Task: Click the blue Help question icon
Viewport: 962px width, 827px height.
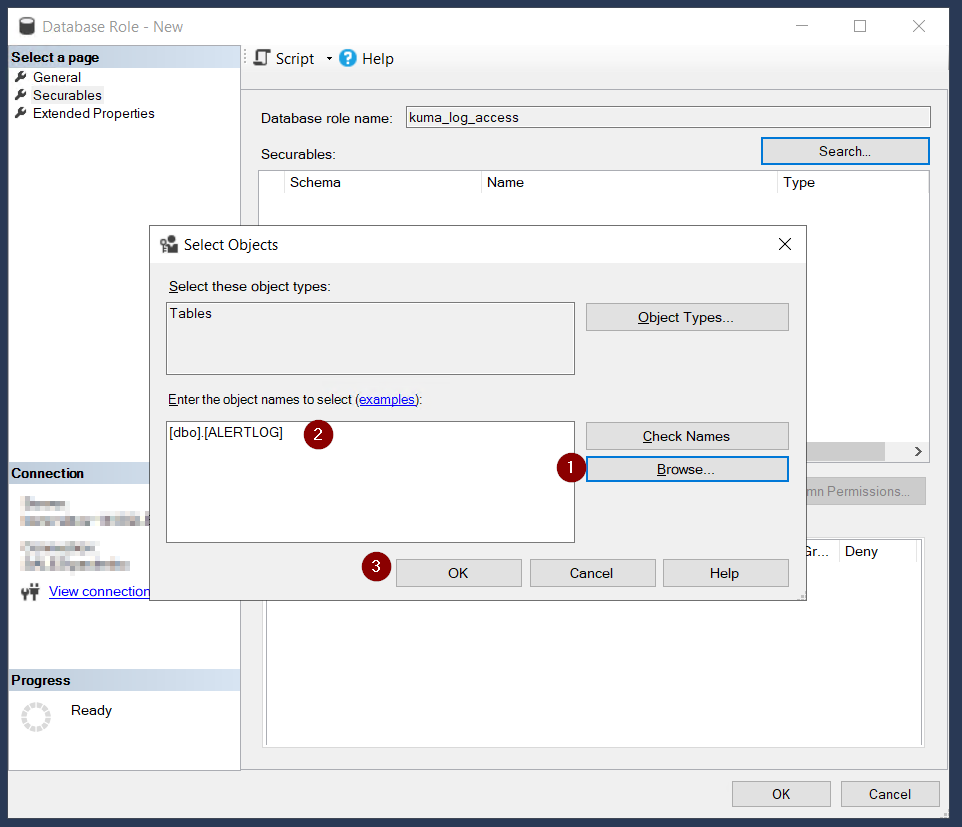Action: 348,58
